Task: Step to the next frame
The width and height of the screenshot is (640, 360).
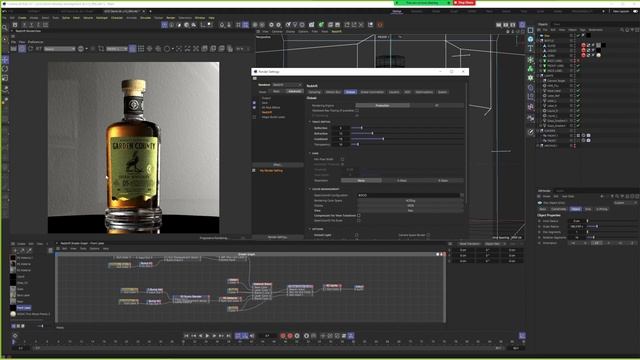Action: point(214,336)
